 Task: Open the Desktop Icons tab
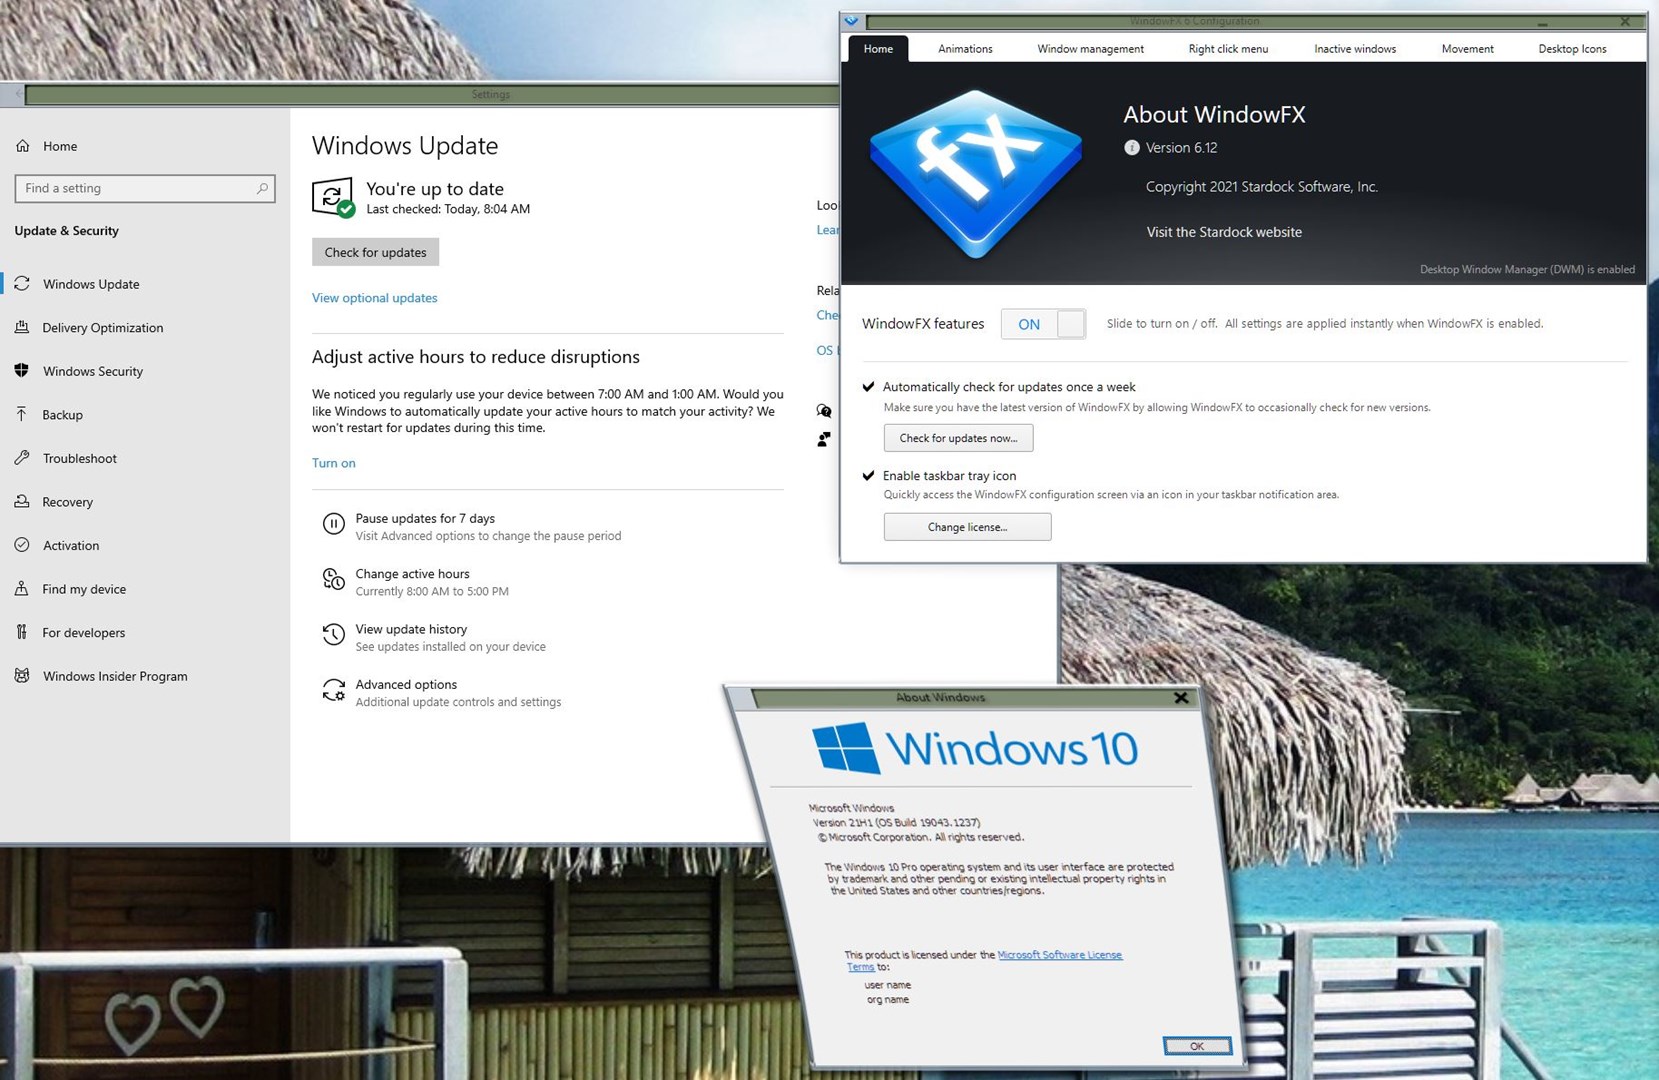(1571, 49)
